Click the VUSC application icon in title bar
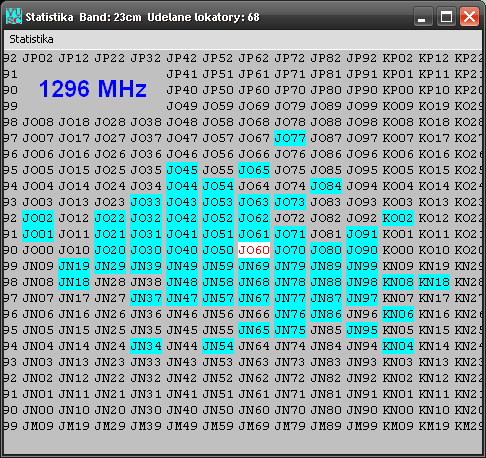This screenshot has width=486, height=458. coord(14,16)
